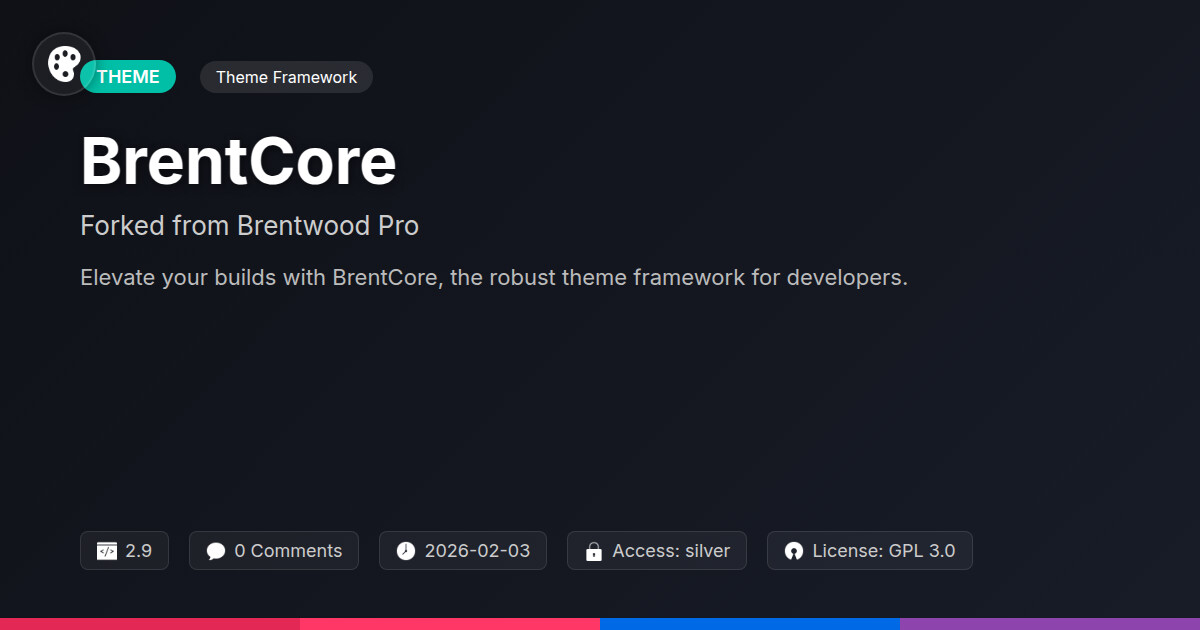Click the pink segment of bottom color bar

[450, 623]
